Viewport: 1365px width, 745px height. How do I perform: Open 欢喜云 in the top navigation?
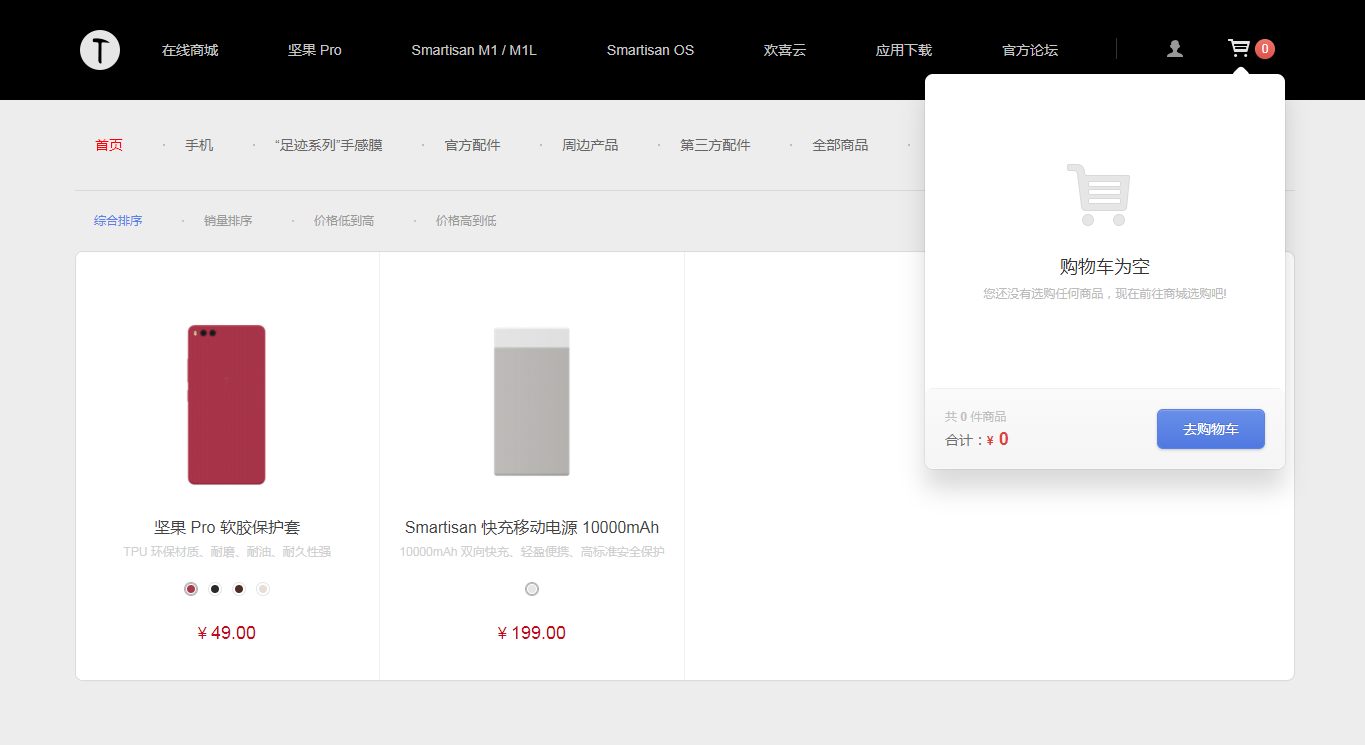point(785,50)
